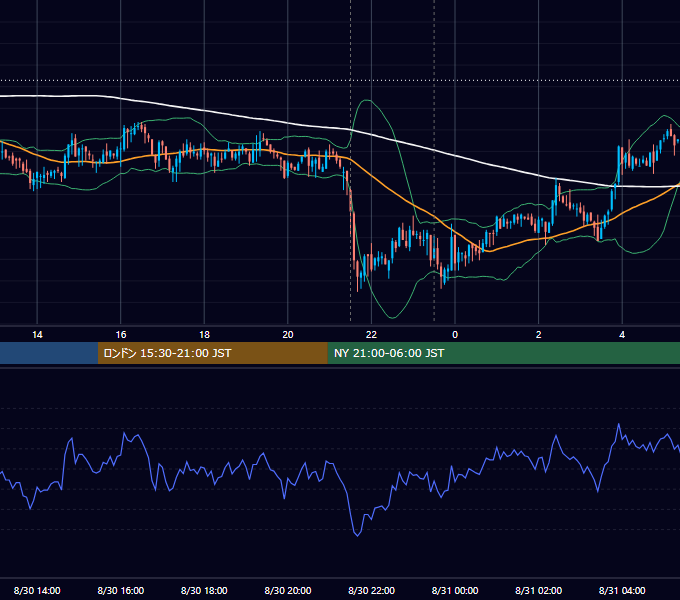Viewport: 680px width, 600px height.
Task: Click the 8/30 14:00 time label
Action: pyautogui.click(x=37, y=590)
